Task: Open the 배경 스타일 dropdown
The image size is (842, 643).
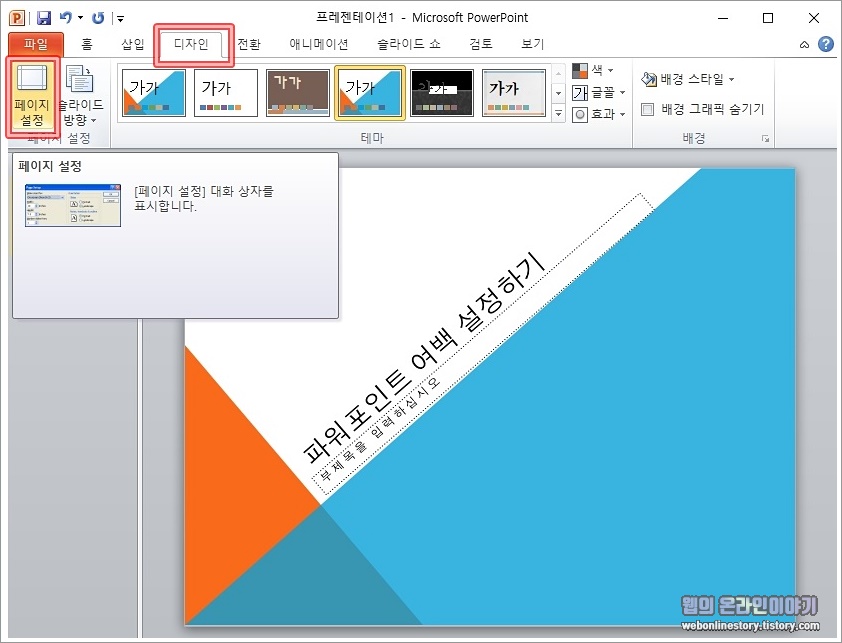Action: [687, 80]
